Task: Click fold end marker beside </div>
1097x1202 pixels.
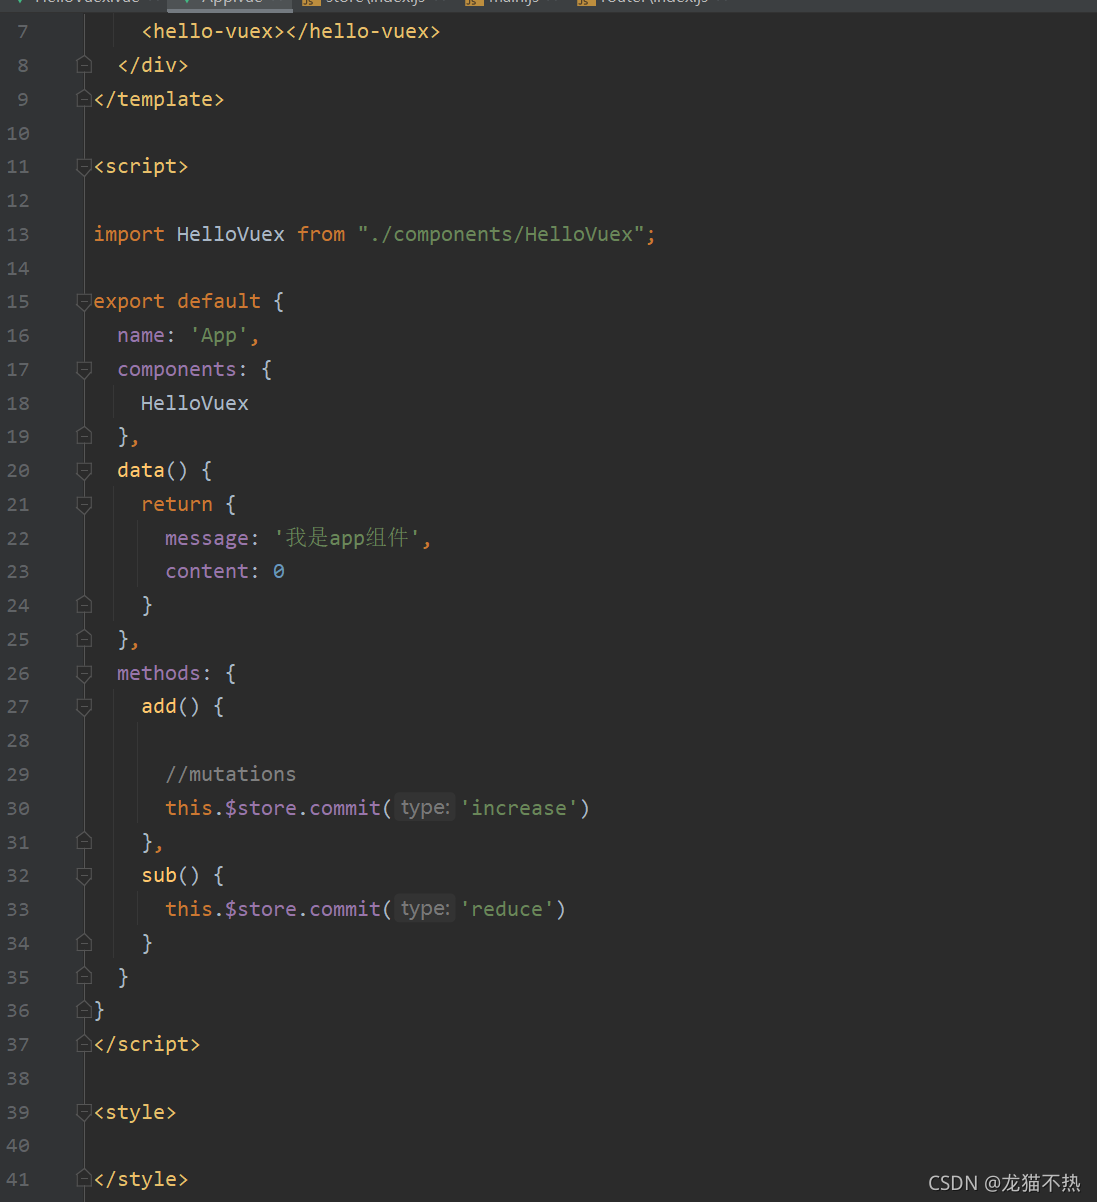Action: (84, 65)
